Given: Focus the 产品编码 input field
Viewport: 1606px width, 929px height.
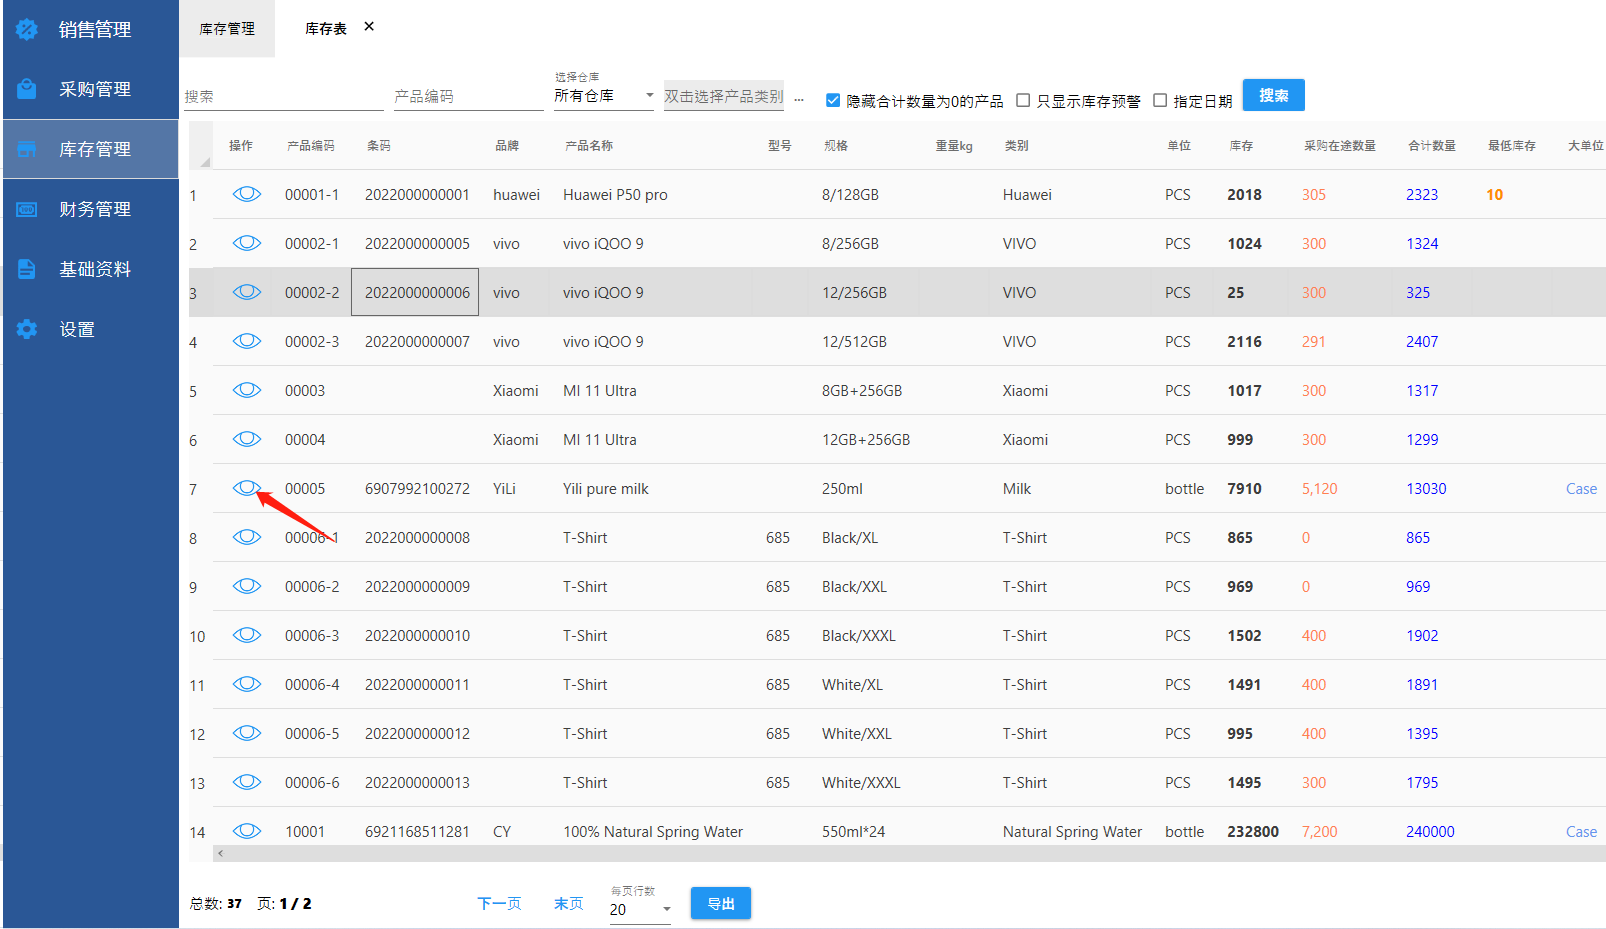Looking at the screenshot, I should (x=467, y=96).
